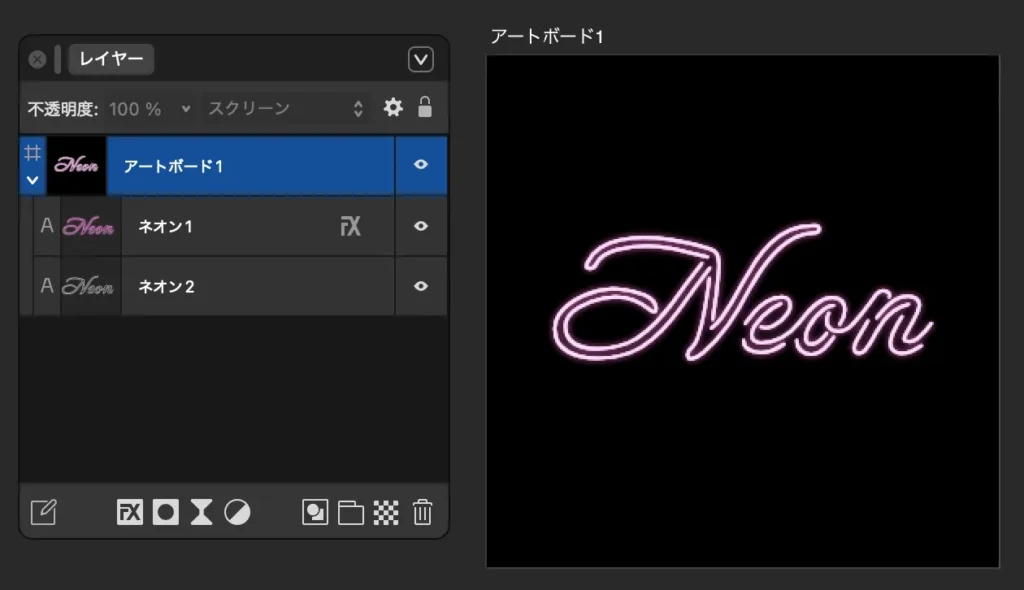
Task: Open the panel options menu
Action: [421, 59]
